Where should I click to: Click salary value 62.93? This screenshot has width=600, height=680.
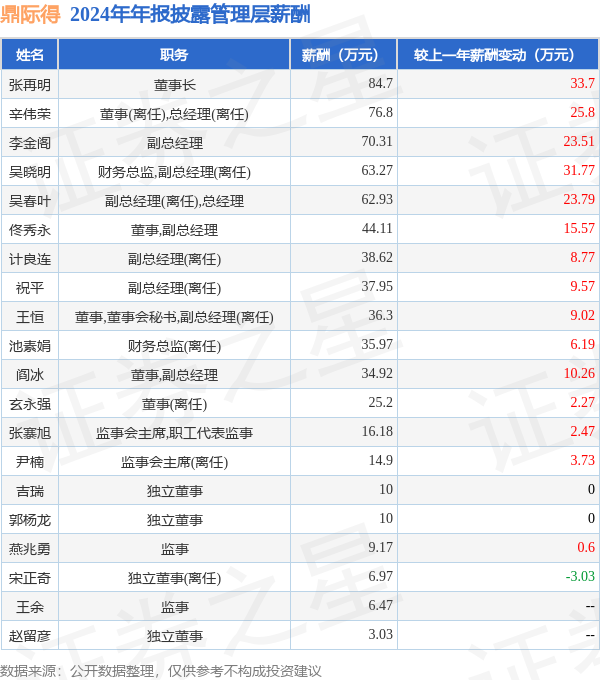377,199
